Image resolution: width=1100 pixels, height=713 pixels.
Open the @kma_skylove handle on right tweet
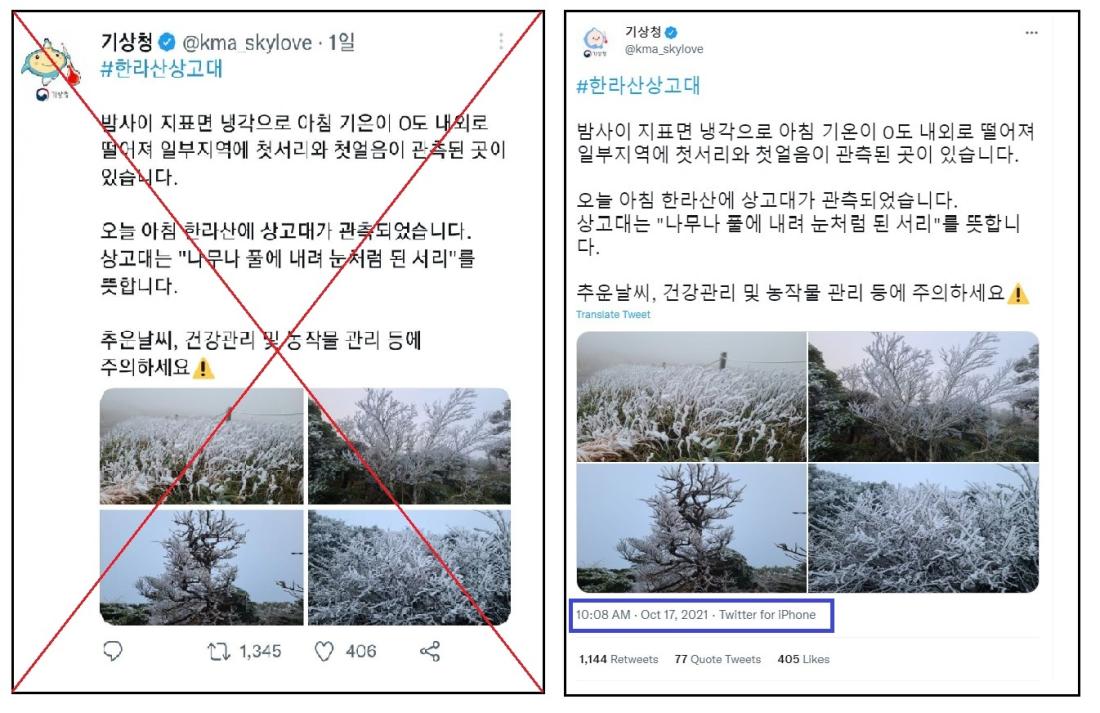pyautogui.click(x=664, y=49)
